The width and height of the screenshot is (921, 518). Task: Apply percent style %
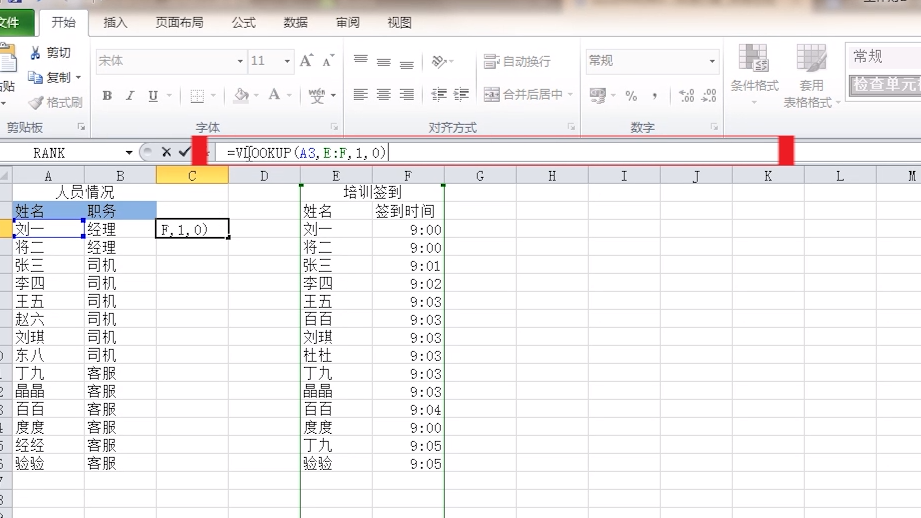[x=631, y=96]
